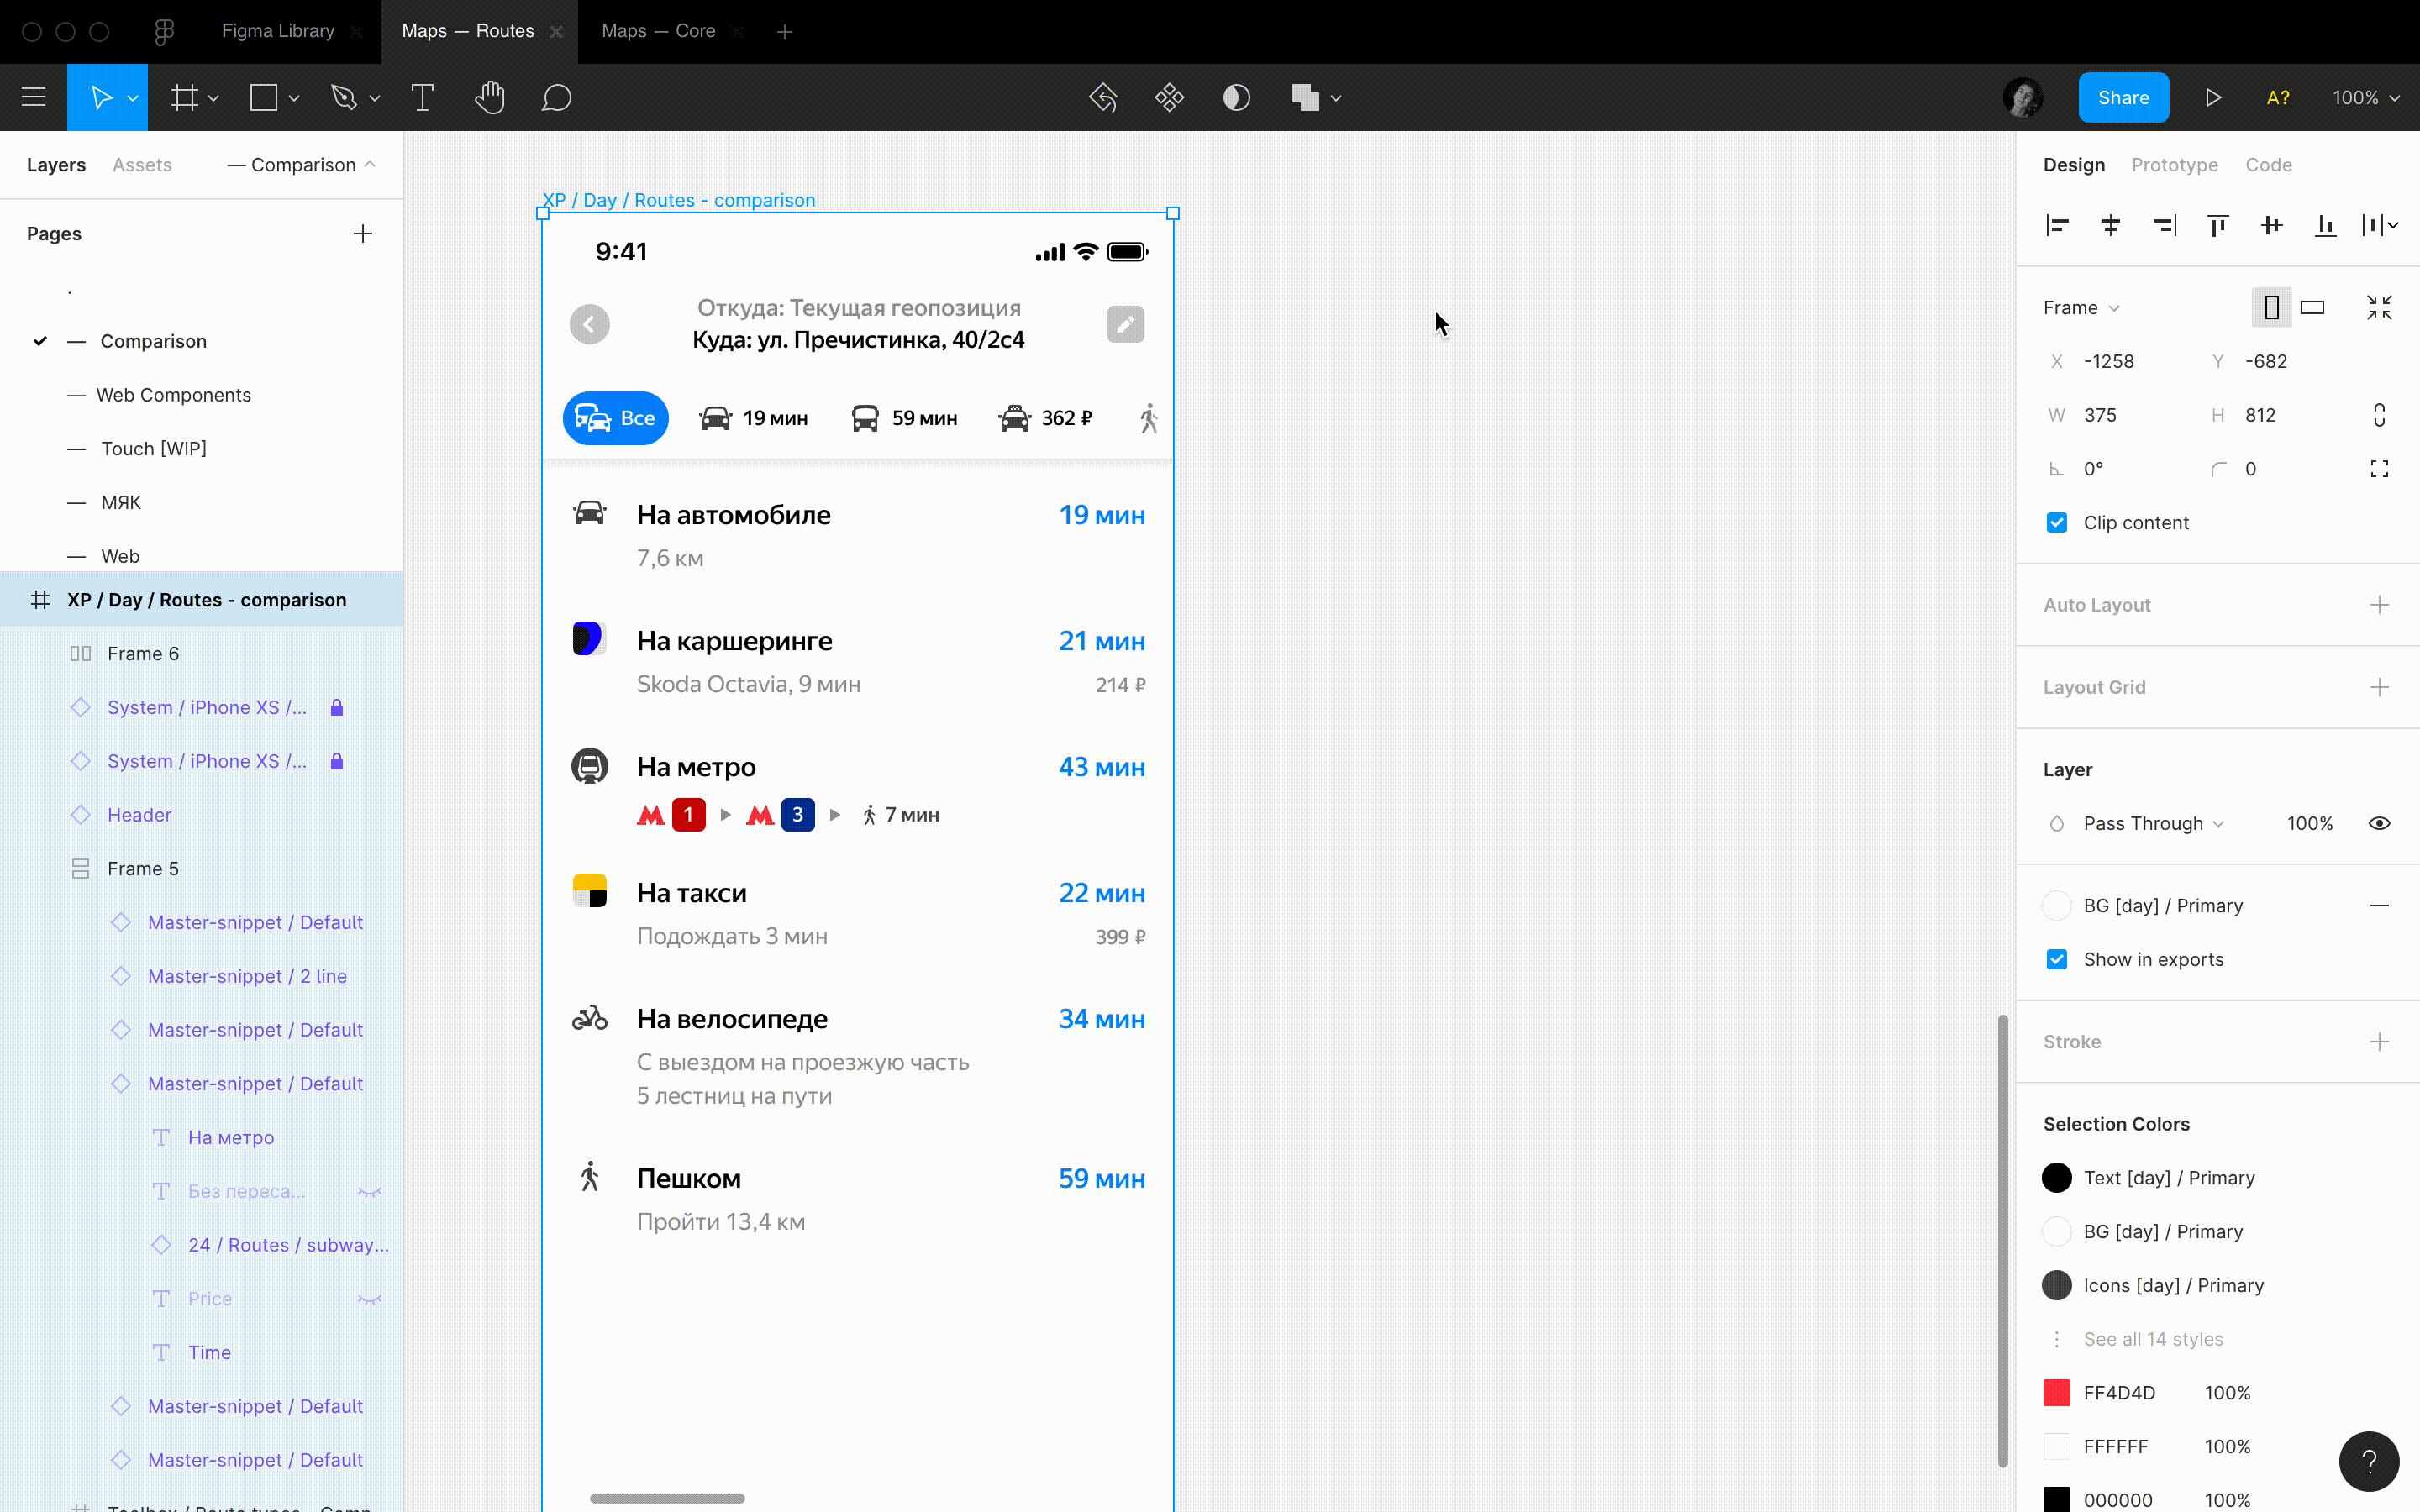
Task: Click the Present play icon
Action: tap(2213, 97)
